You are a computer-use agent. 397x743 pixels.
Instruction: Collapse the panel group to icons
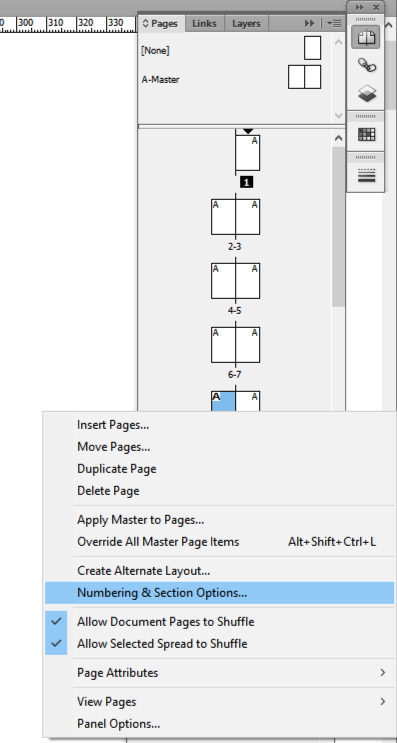click(309, 23)
